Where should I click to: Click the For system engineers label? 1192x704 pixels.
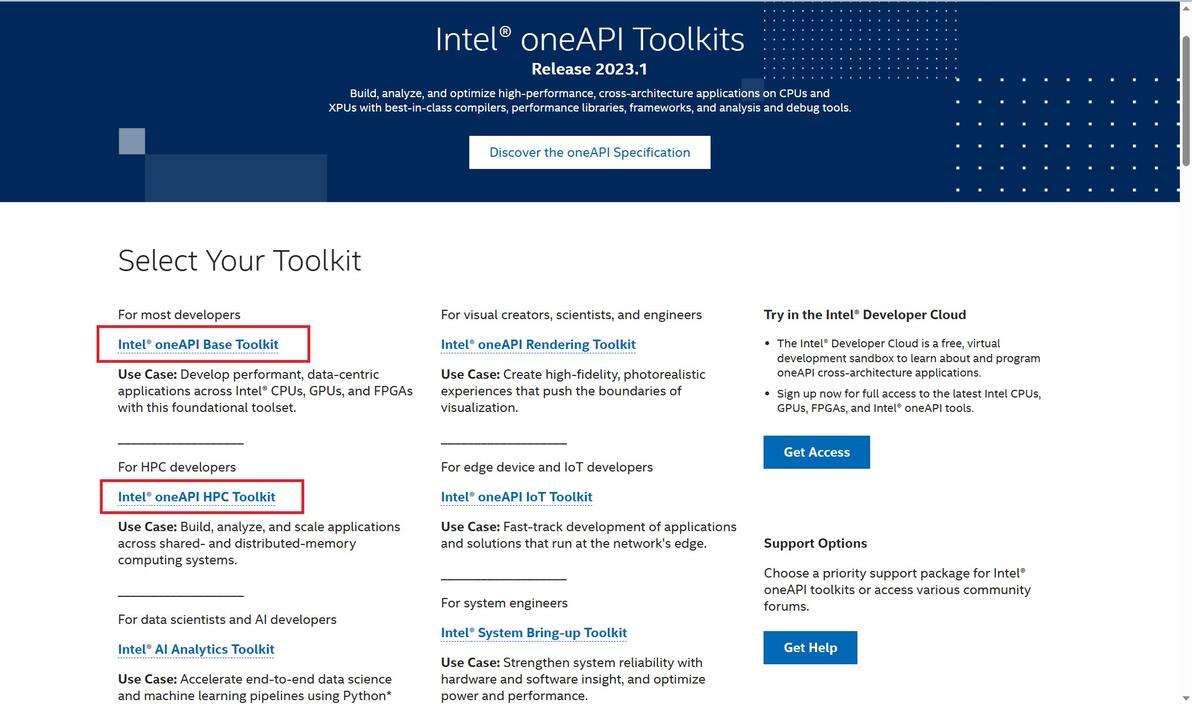[504, 603]
